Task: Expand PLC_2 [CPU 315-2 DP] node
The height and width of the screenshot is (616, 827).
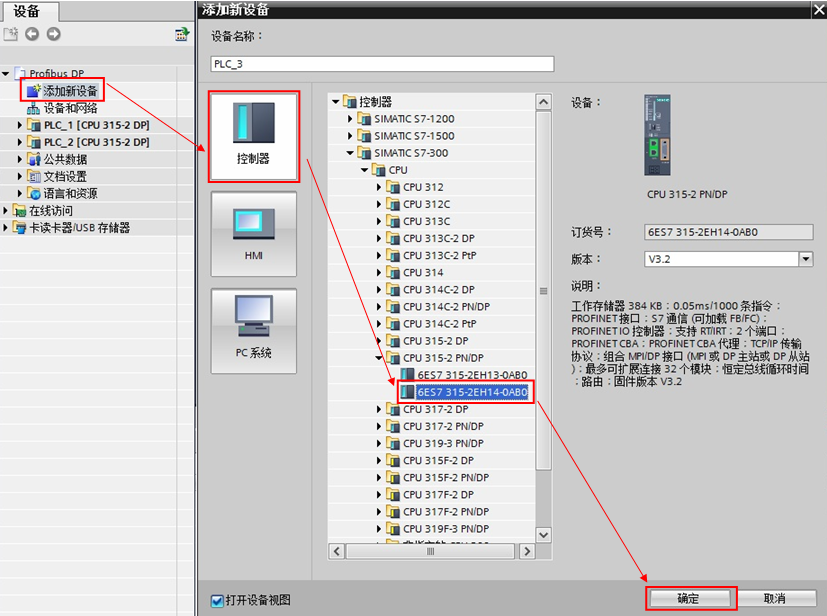Action: (20, 142)
